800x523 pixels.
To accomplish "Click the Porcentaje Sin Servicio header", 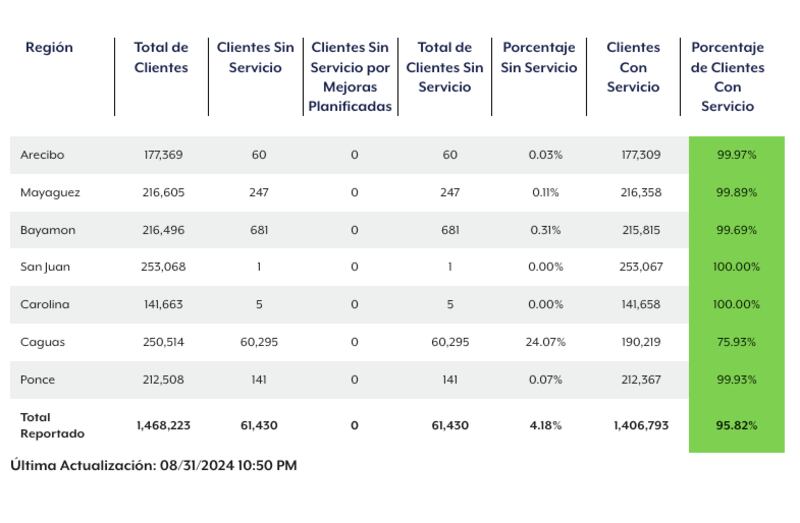I will [539, 57].
